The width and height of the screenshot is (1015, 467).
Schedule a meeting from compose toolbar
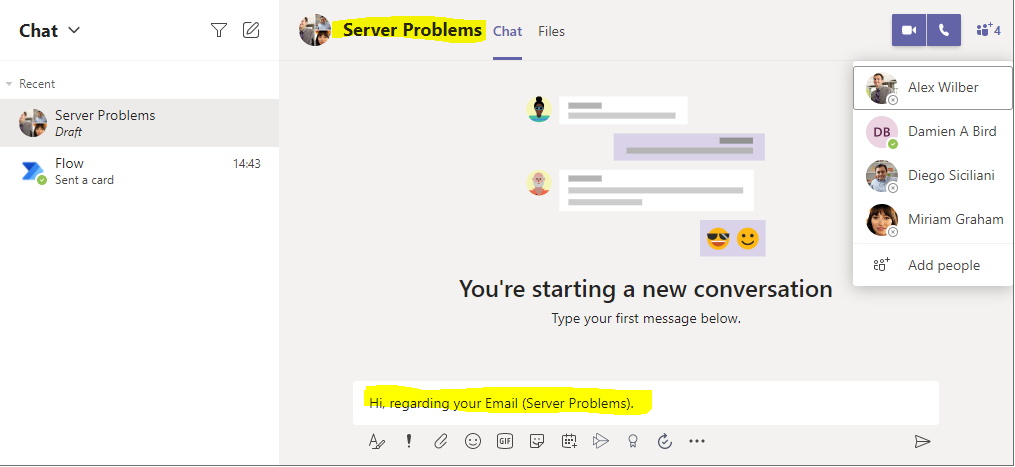(x=569, y=441)
